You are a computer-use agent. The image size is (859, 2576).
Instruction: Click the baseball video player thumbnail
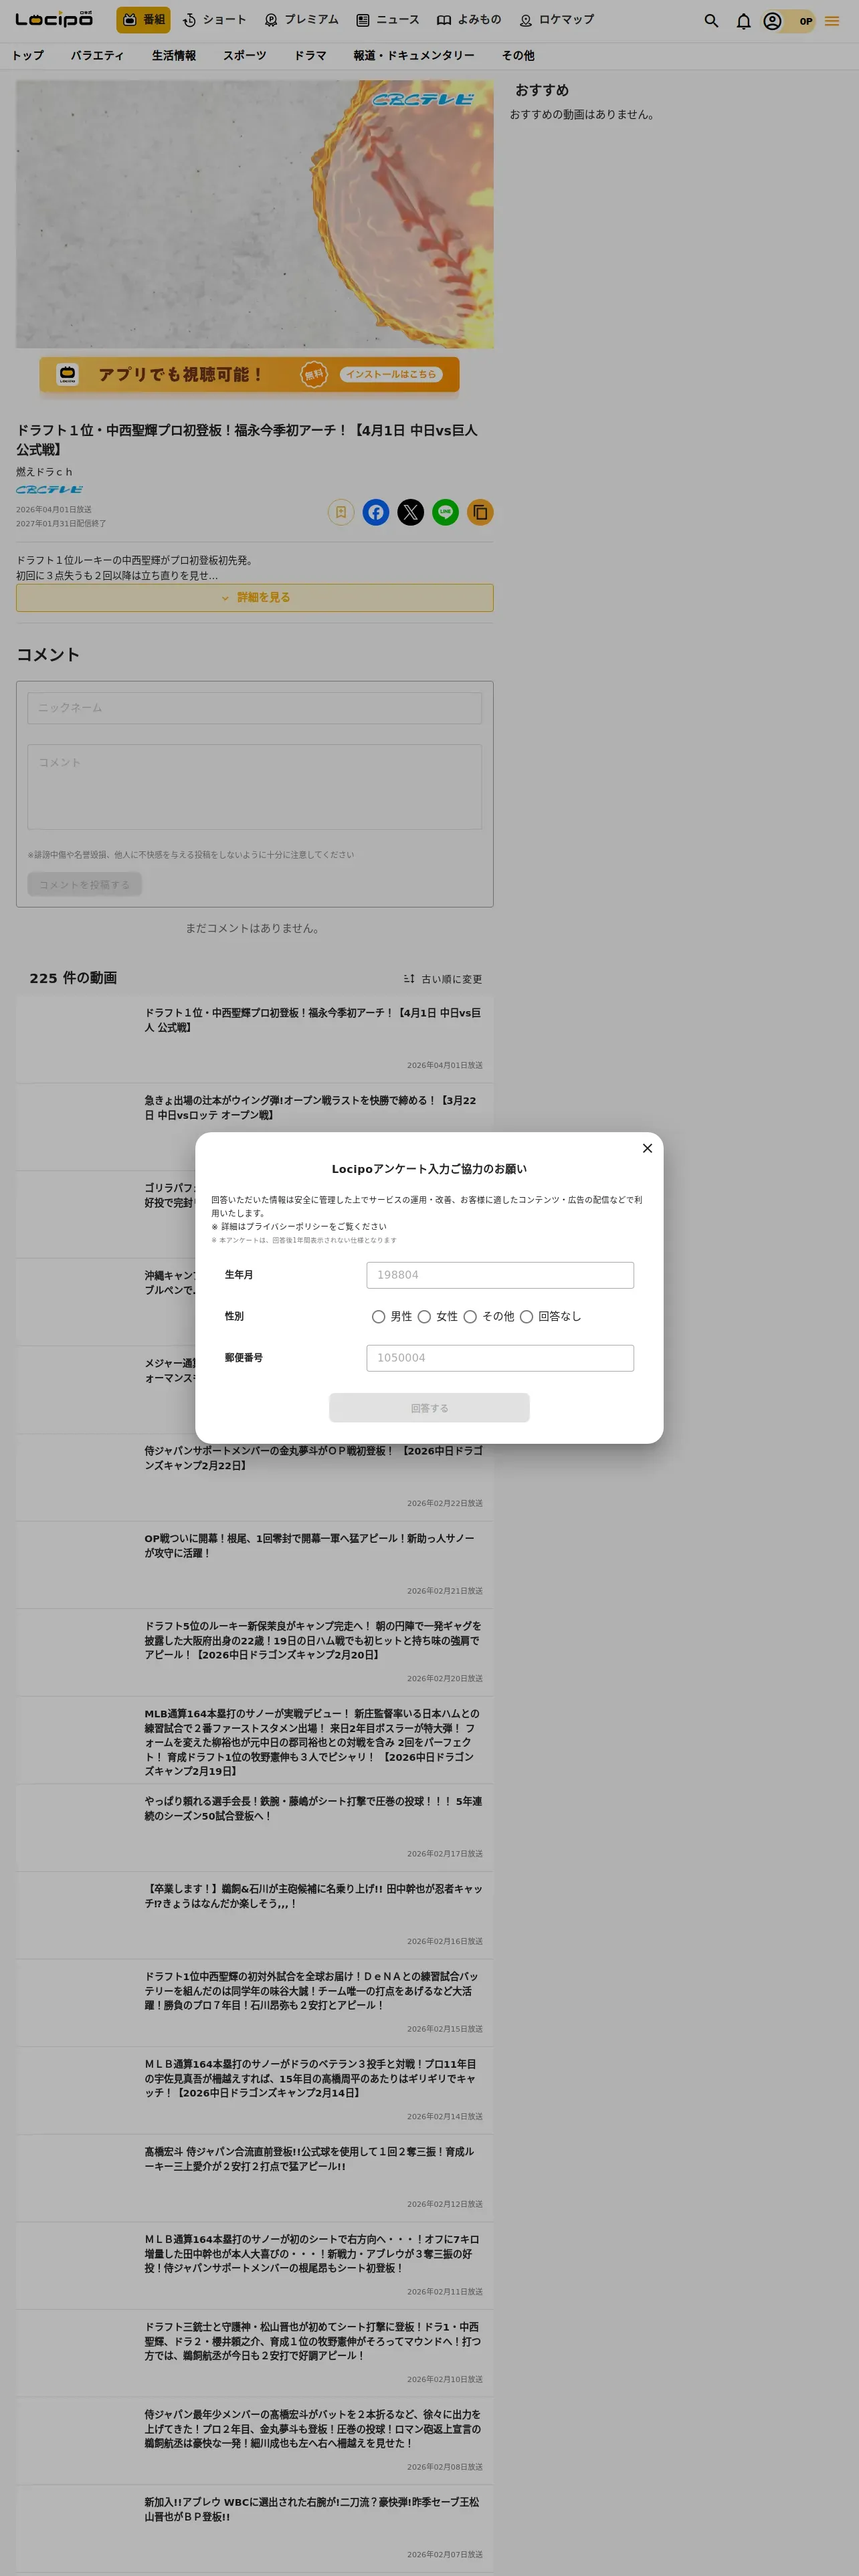click(255, 214)
